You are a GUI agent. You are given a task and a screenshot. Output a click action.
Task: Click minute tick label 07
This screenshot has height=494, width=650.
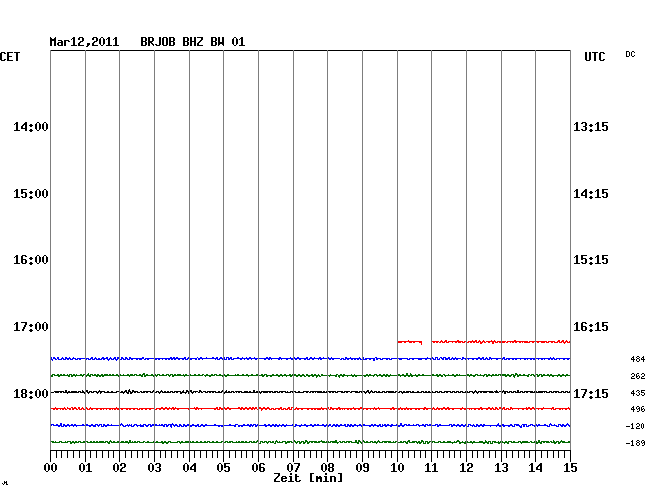click(x=293, y=468)
